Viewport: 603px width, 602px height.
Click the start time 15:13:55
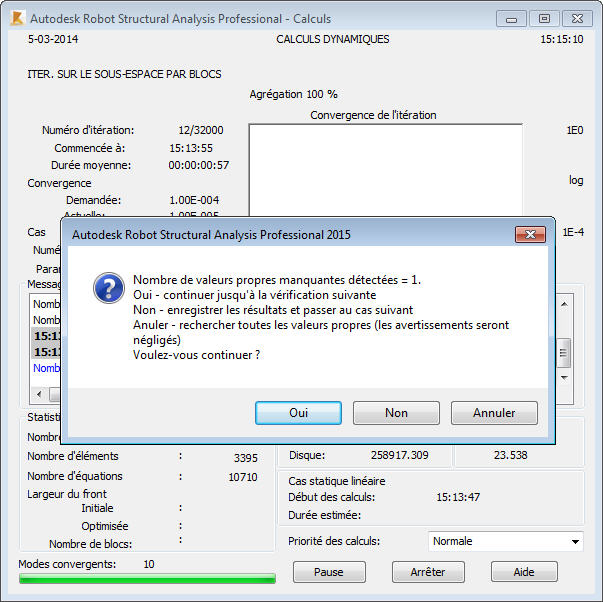191,148
